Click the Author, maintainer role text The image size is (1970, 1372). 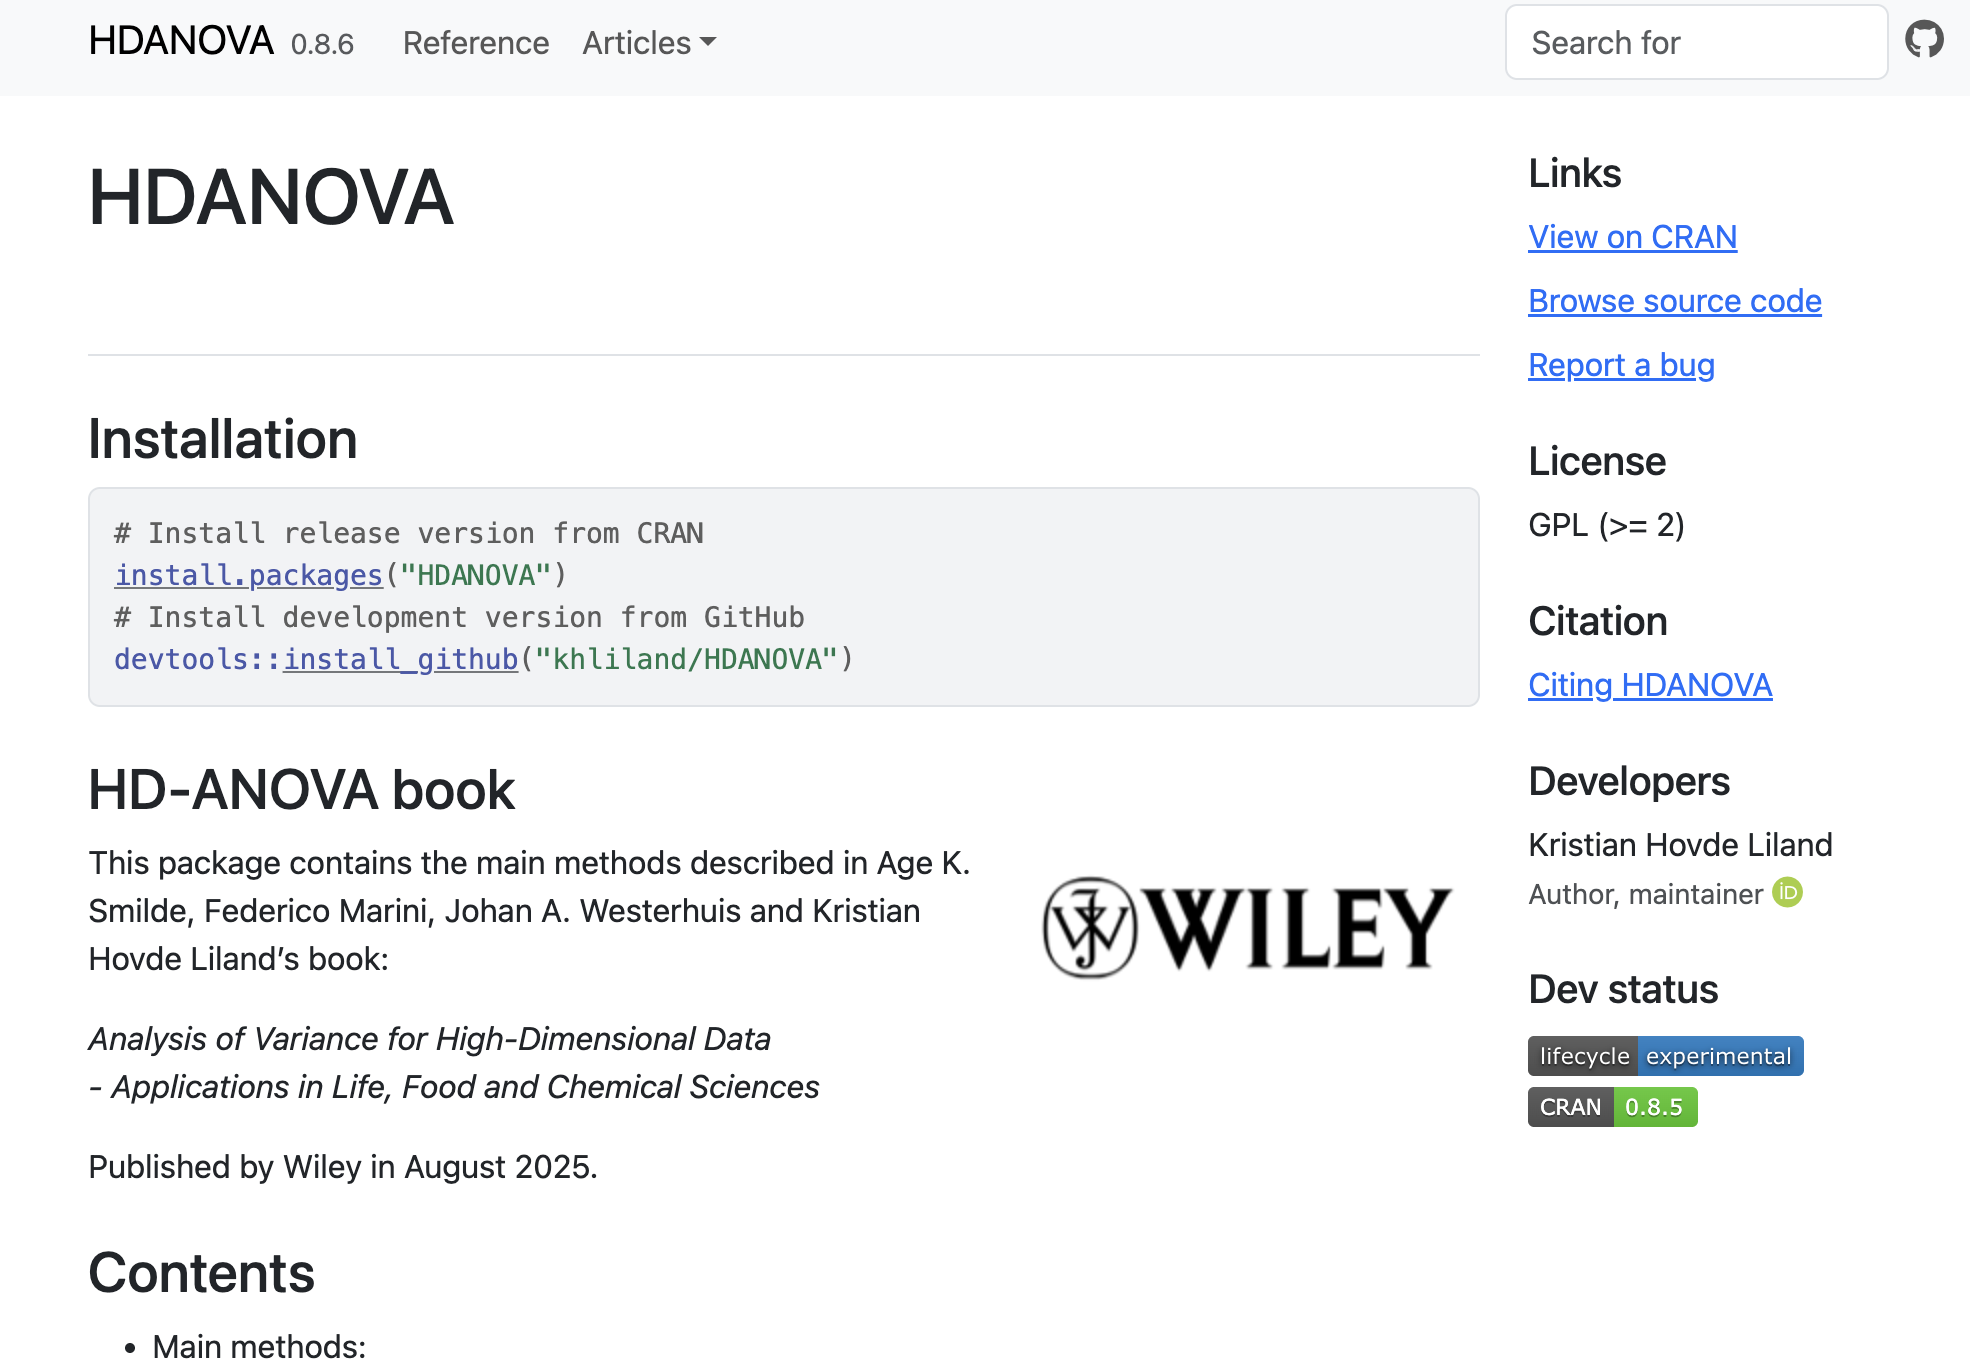(x=1645, y=894)
